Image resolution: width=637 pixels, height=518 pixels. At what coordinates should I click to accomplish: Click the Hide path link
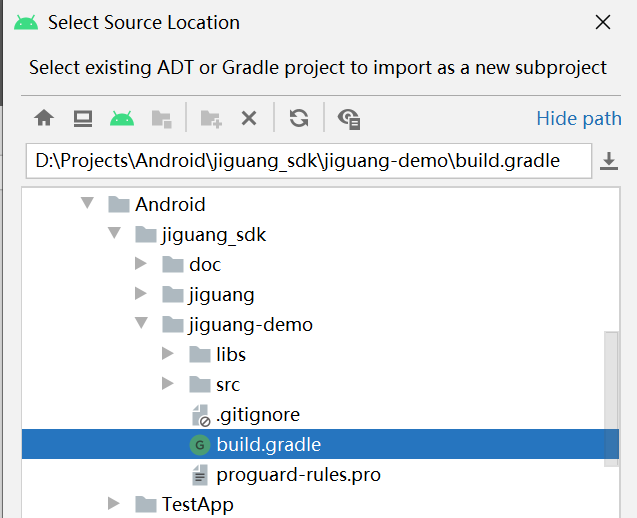tap(579, 119)
